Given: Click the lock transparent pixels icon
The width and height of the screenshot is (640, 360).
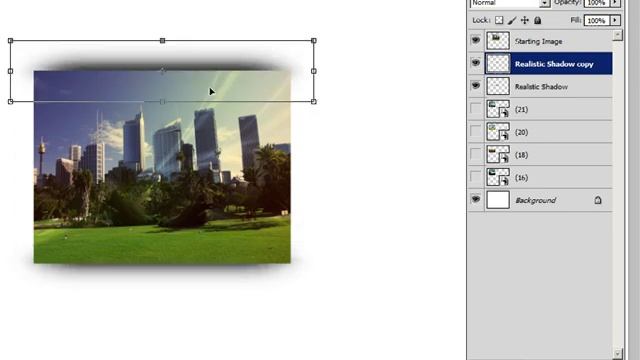Looking at the screenshot, I should point(499,20).
